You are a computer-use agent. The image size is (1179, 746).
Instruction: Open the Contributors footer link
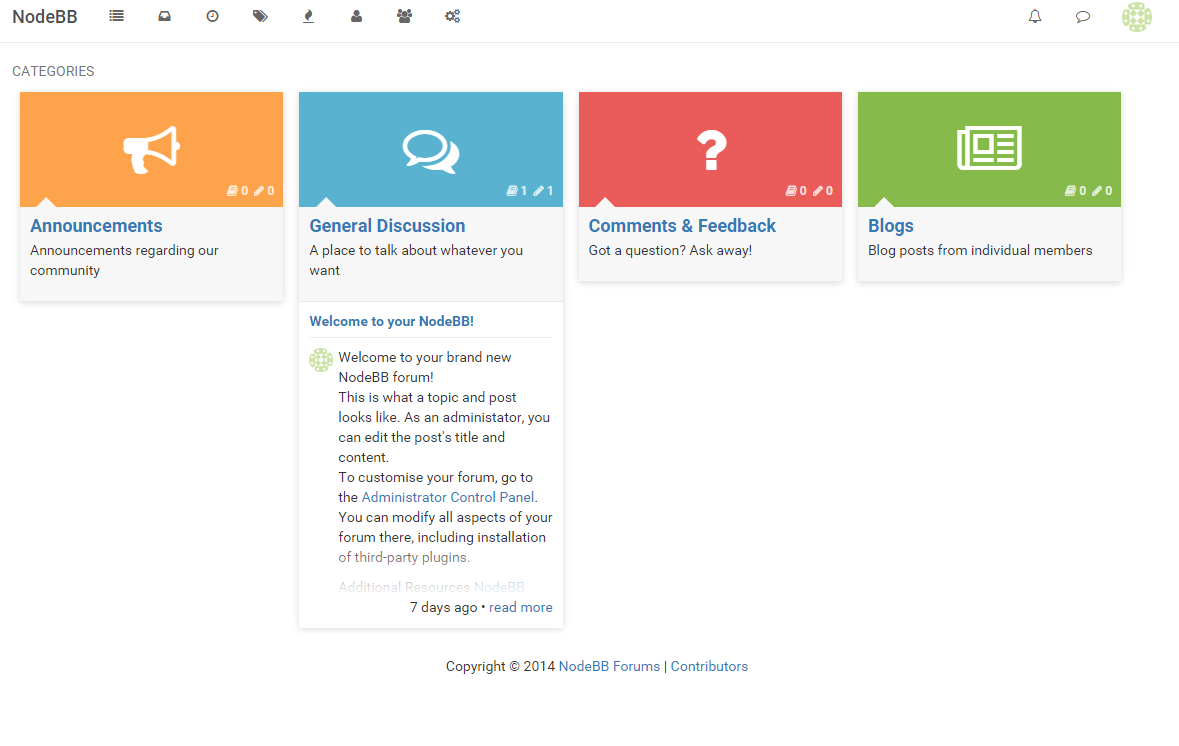point(709,666)
